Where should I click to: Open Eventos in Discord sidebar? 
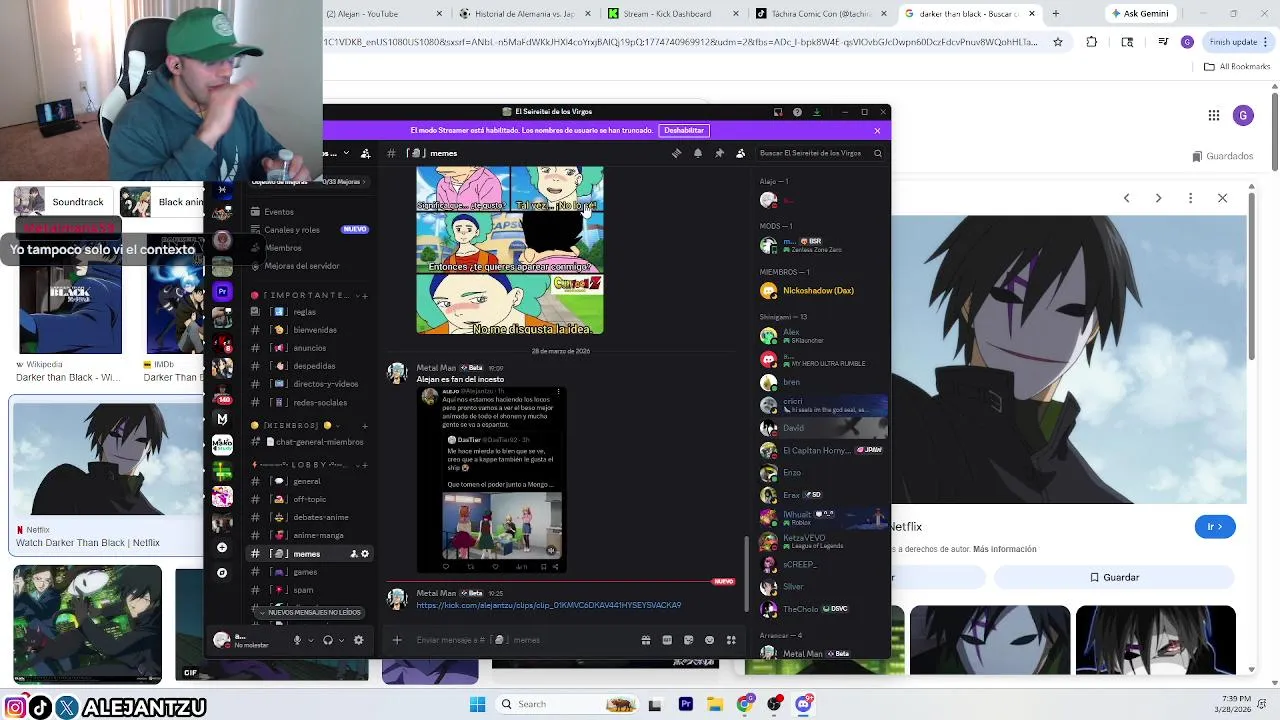coord(310,211)
